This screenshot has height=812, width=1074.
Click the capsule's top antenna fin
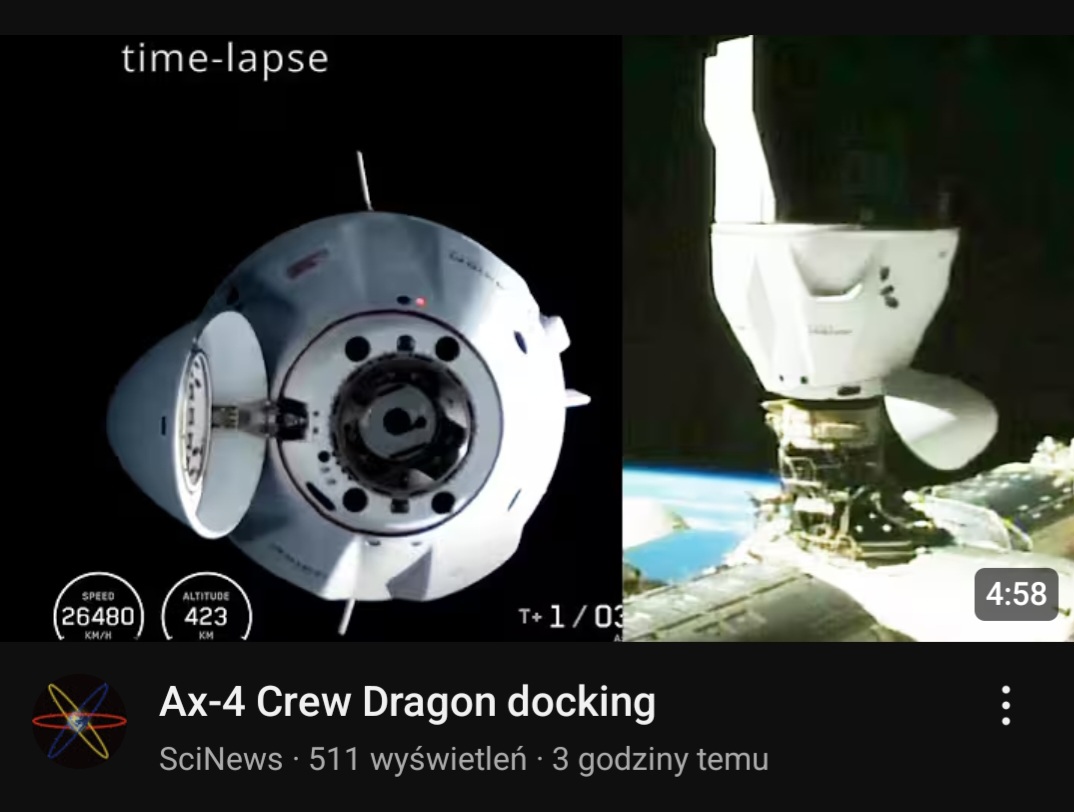click(364, 180)
